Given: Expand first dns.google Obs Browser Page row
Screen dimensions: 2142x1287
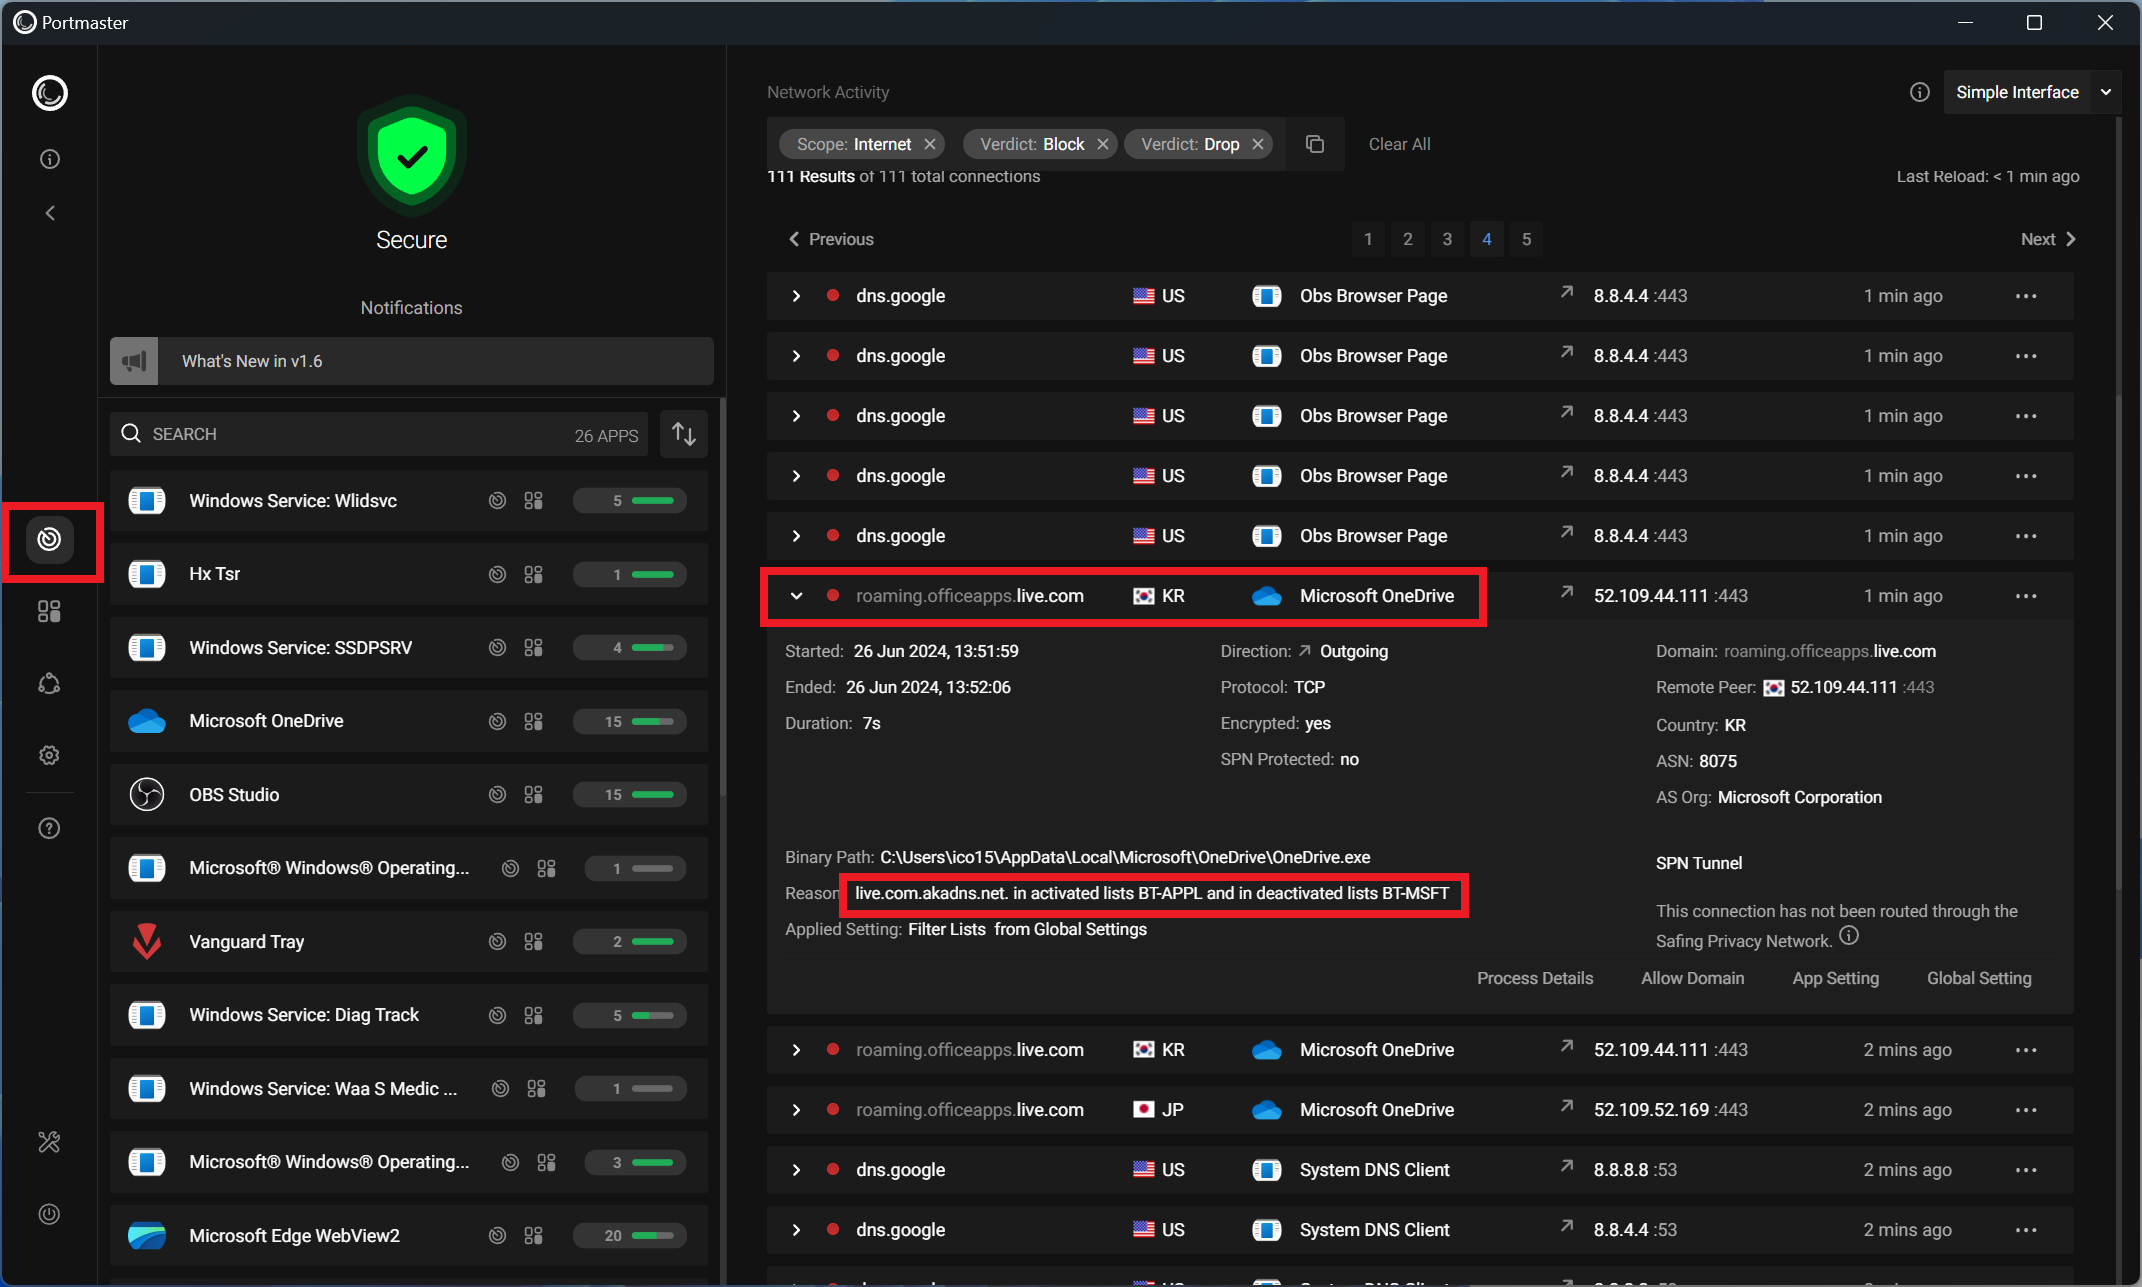Looking at the screenshot, I should 796,296.
